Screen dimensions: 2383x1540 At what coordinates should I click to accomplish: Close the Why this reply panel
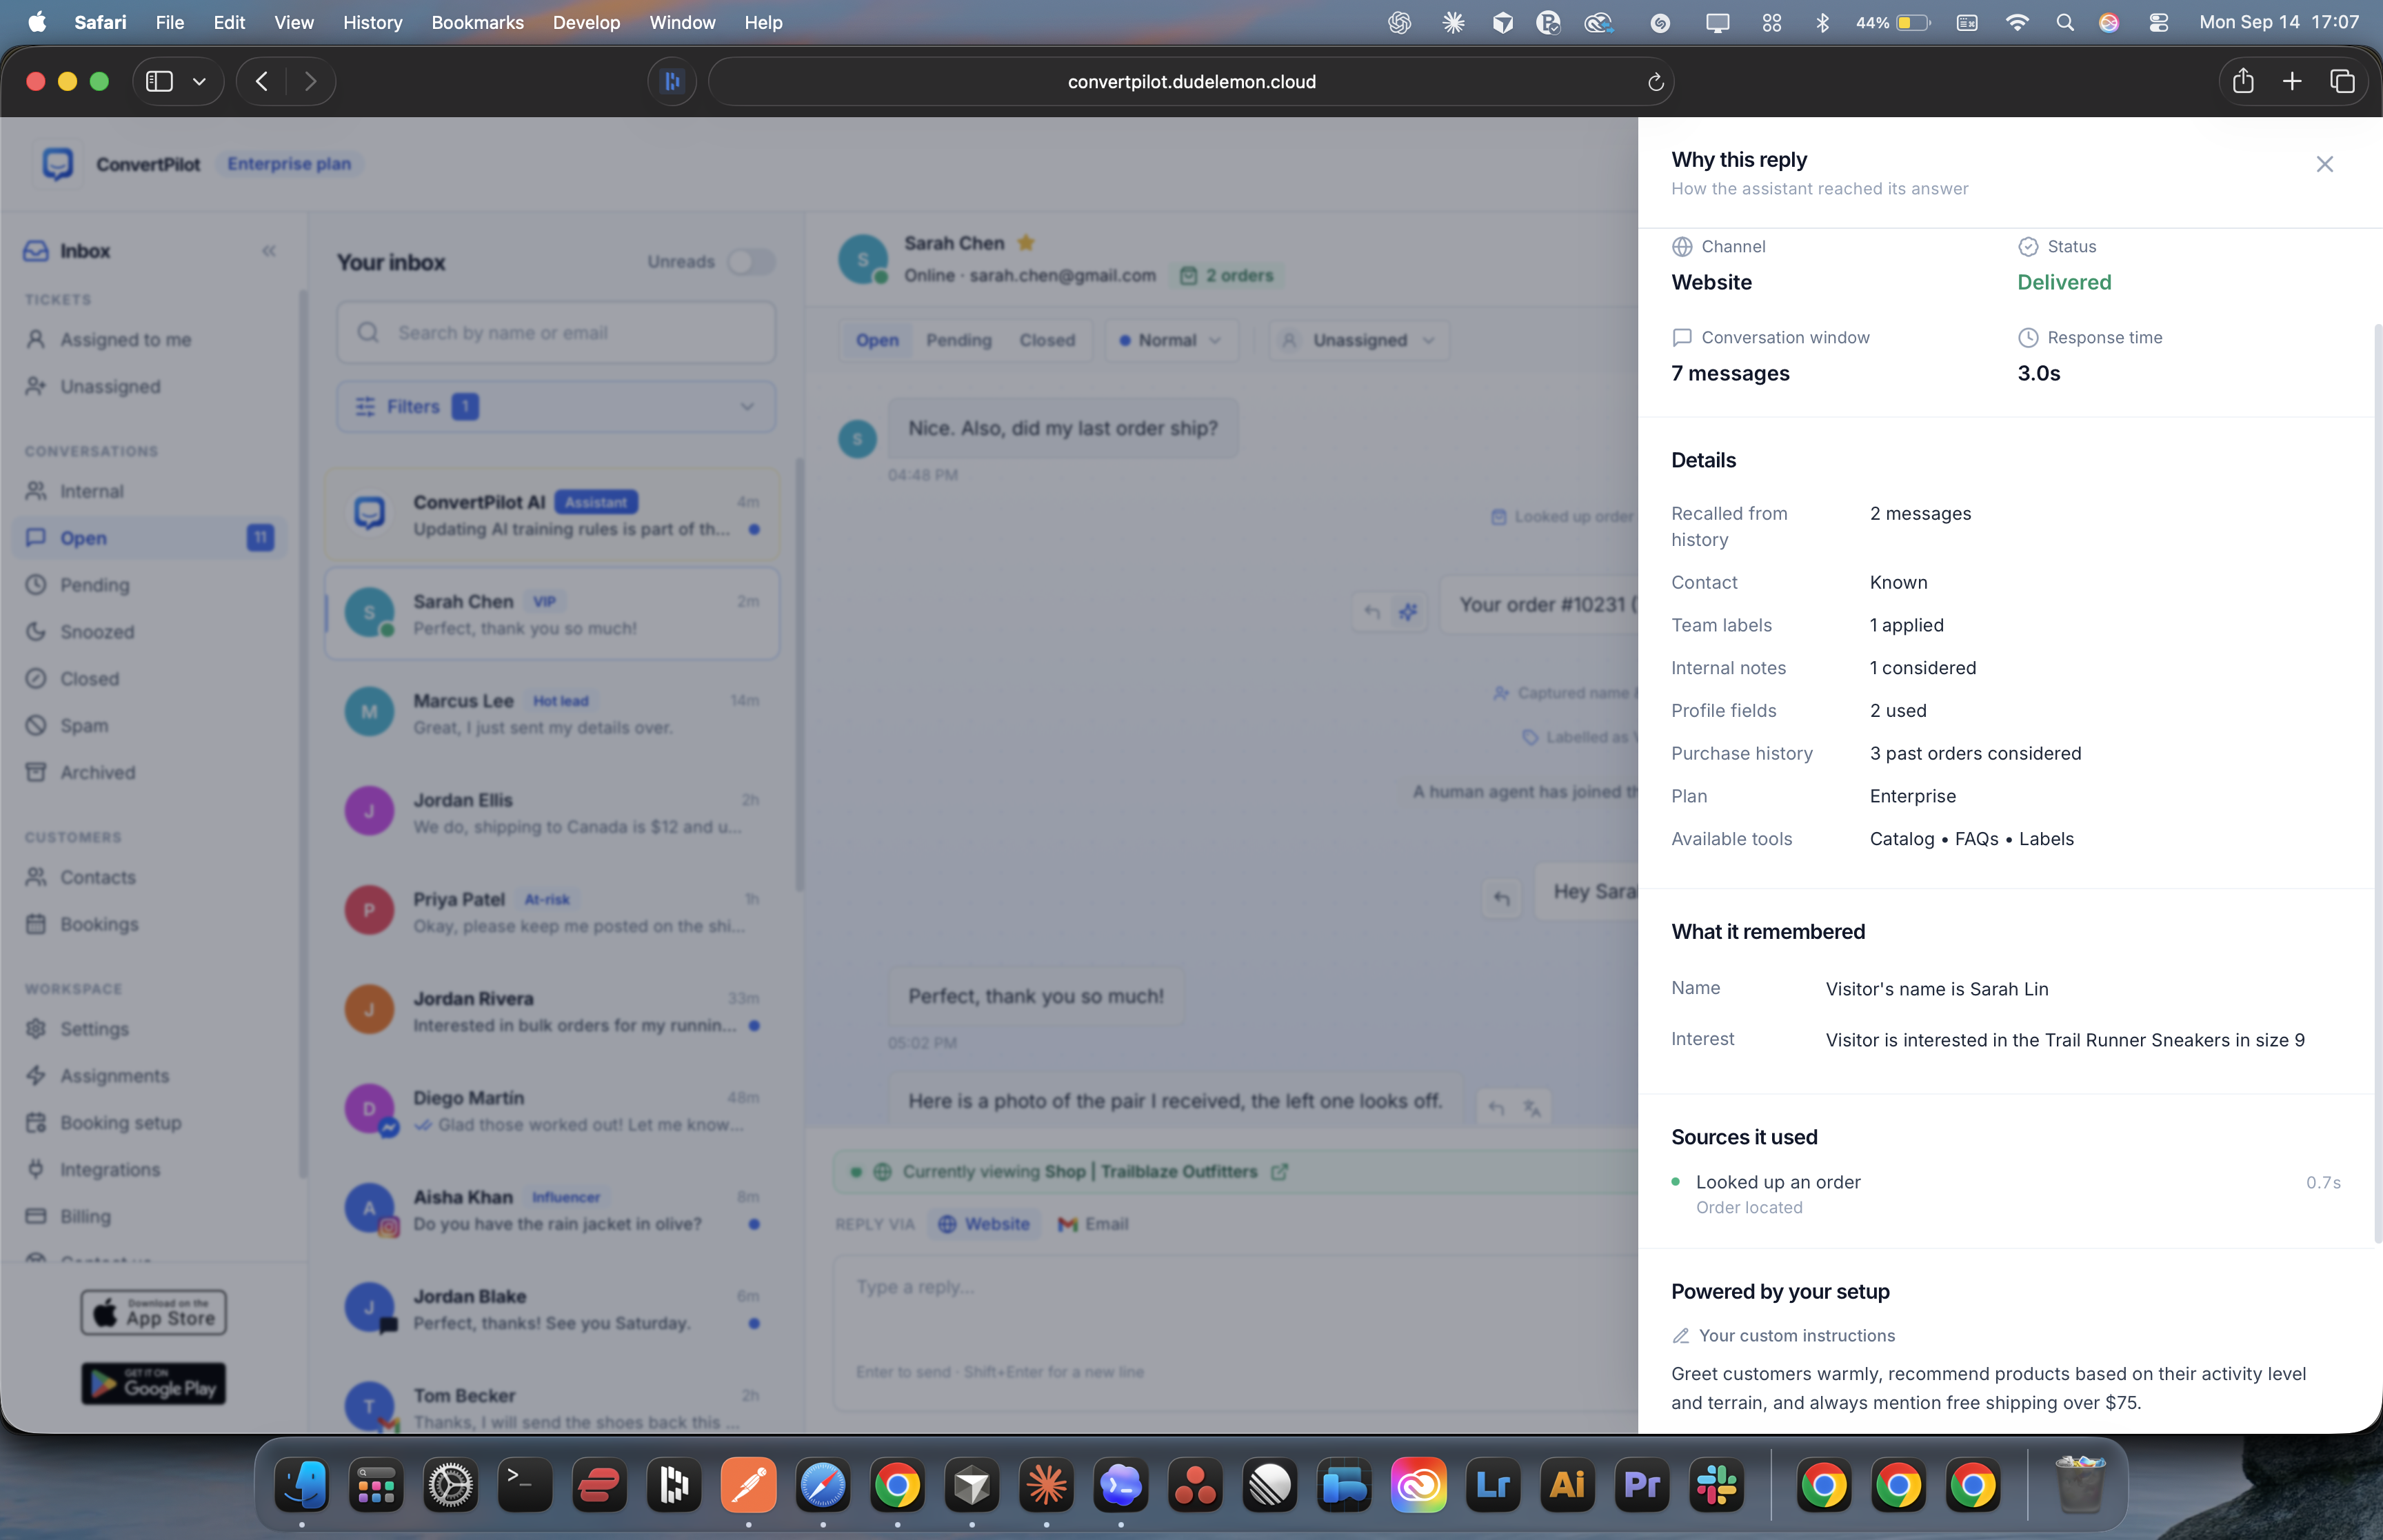tap(2324, 164)
